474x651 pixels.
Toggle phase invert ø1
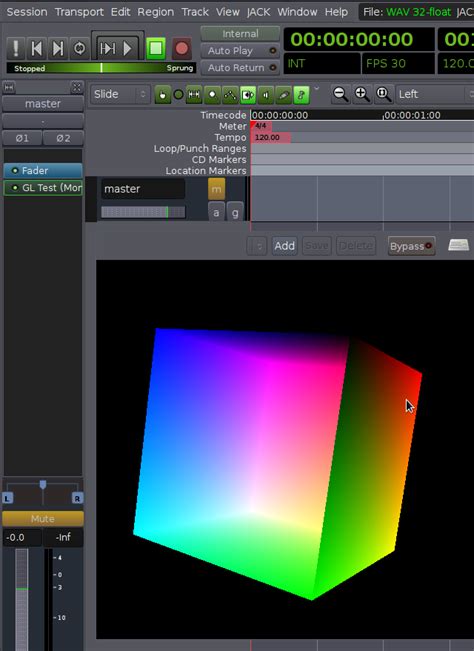click(x=22, y=138)
